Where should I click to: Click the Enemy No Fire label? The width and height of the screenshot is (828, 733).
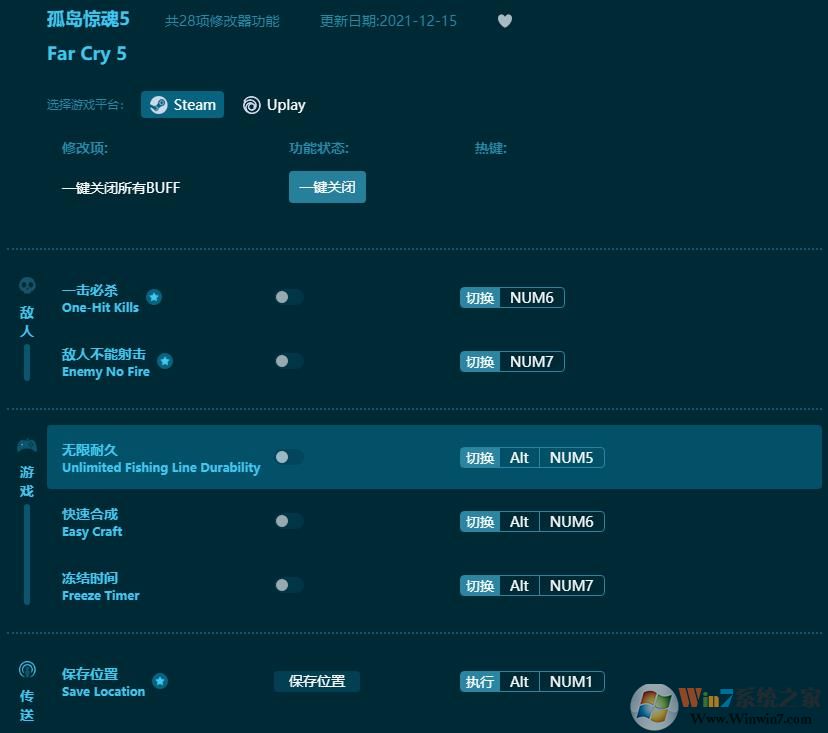[106, 372]
